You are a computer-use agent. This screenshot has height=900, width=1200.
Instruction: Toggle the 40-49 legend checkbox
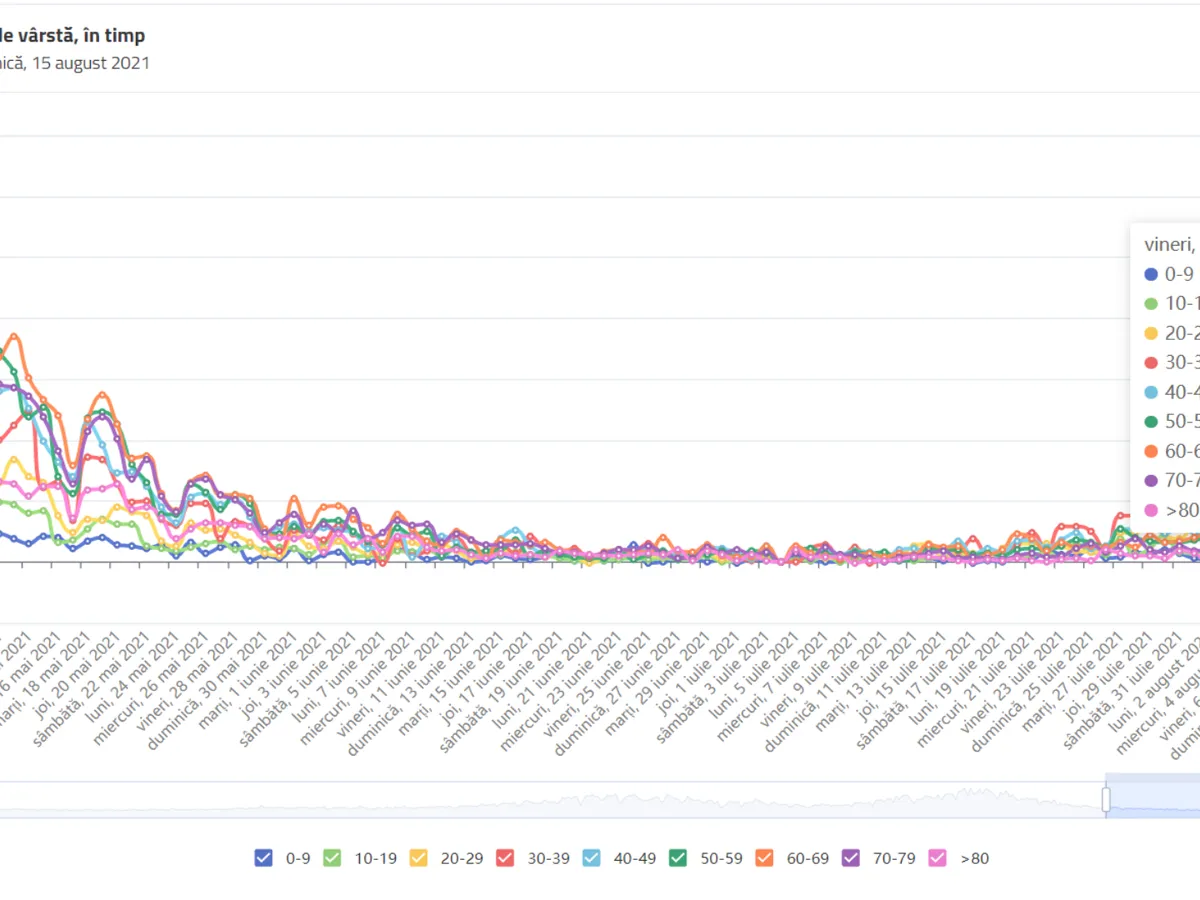[x=591, y=857]
